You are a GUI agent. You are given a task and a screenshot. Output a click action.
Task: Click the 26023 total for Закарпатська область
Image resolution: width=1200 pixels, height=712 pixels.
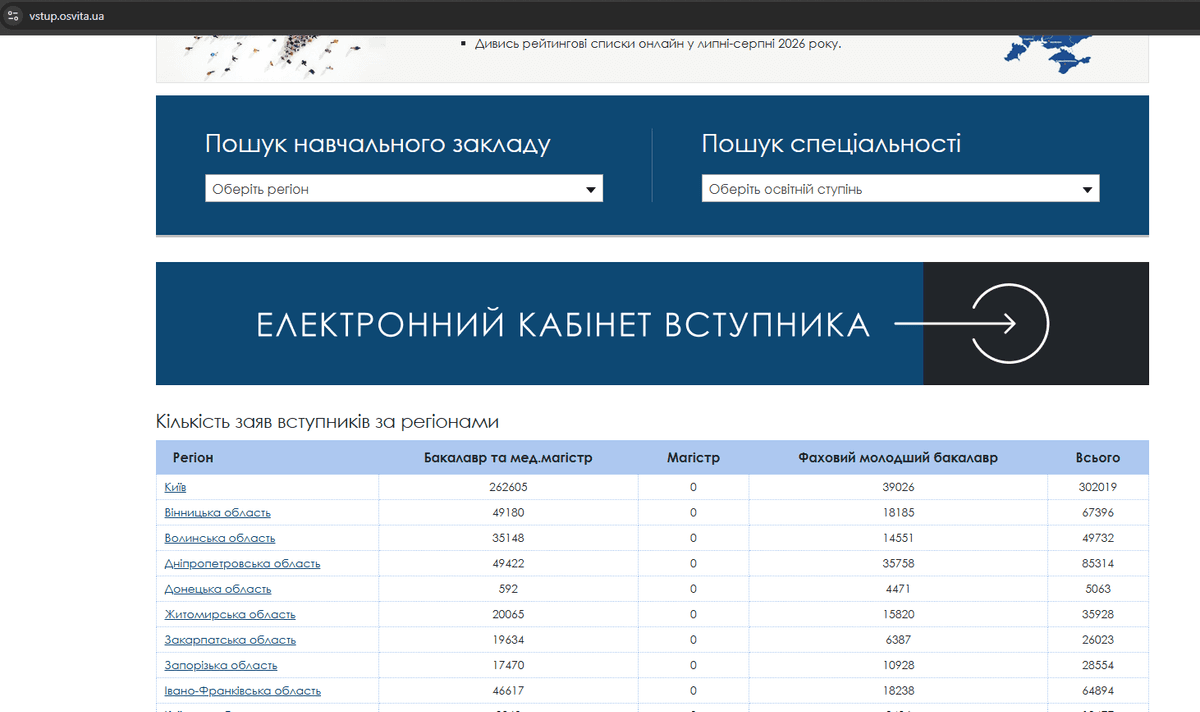(x=1098, y=640)
